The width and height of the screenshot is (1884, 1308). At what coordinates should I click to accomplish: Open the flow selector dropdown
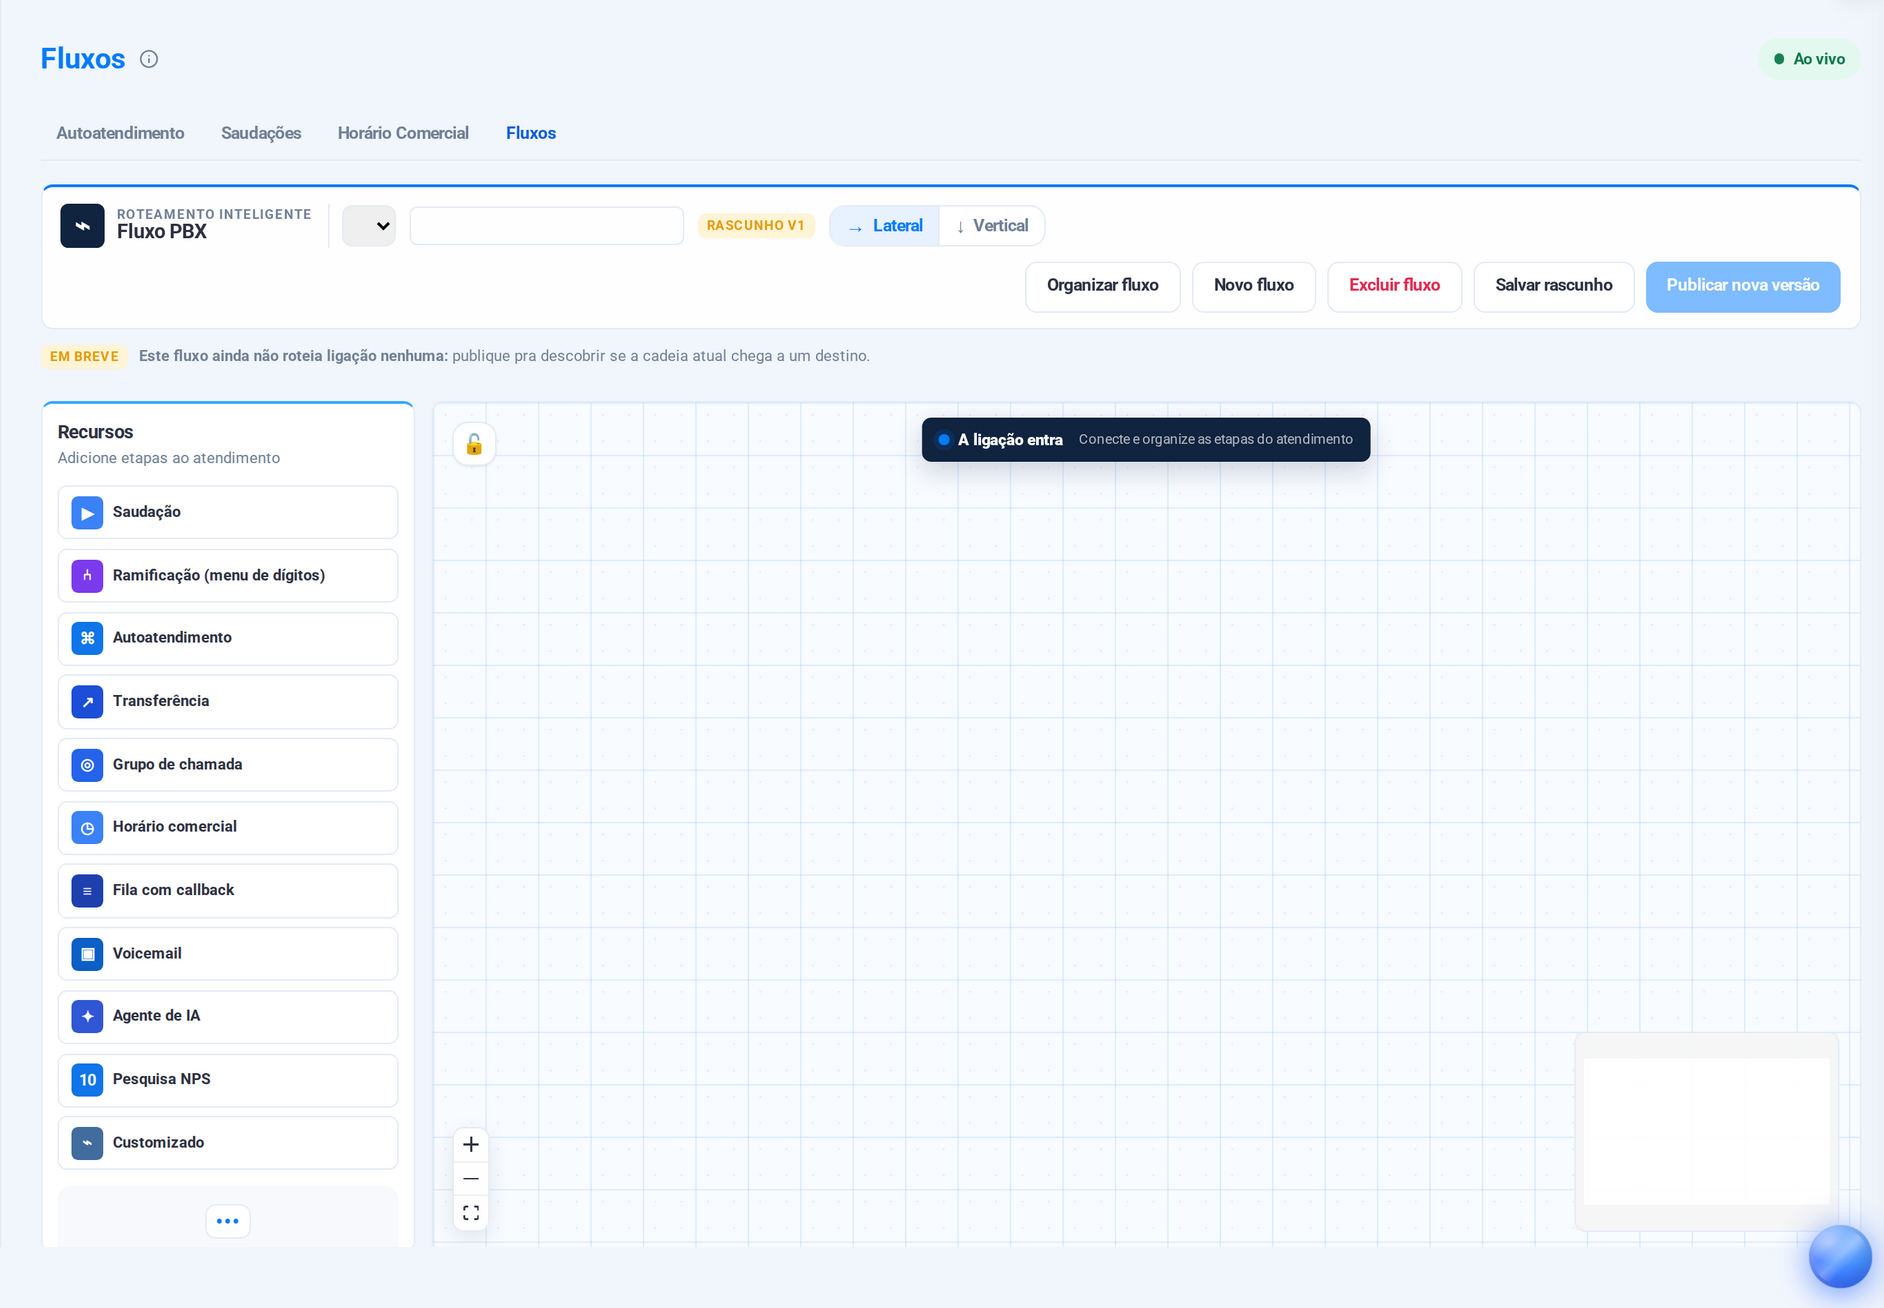tap(369, 226)
